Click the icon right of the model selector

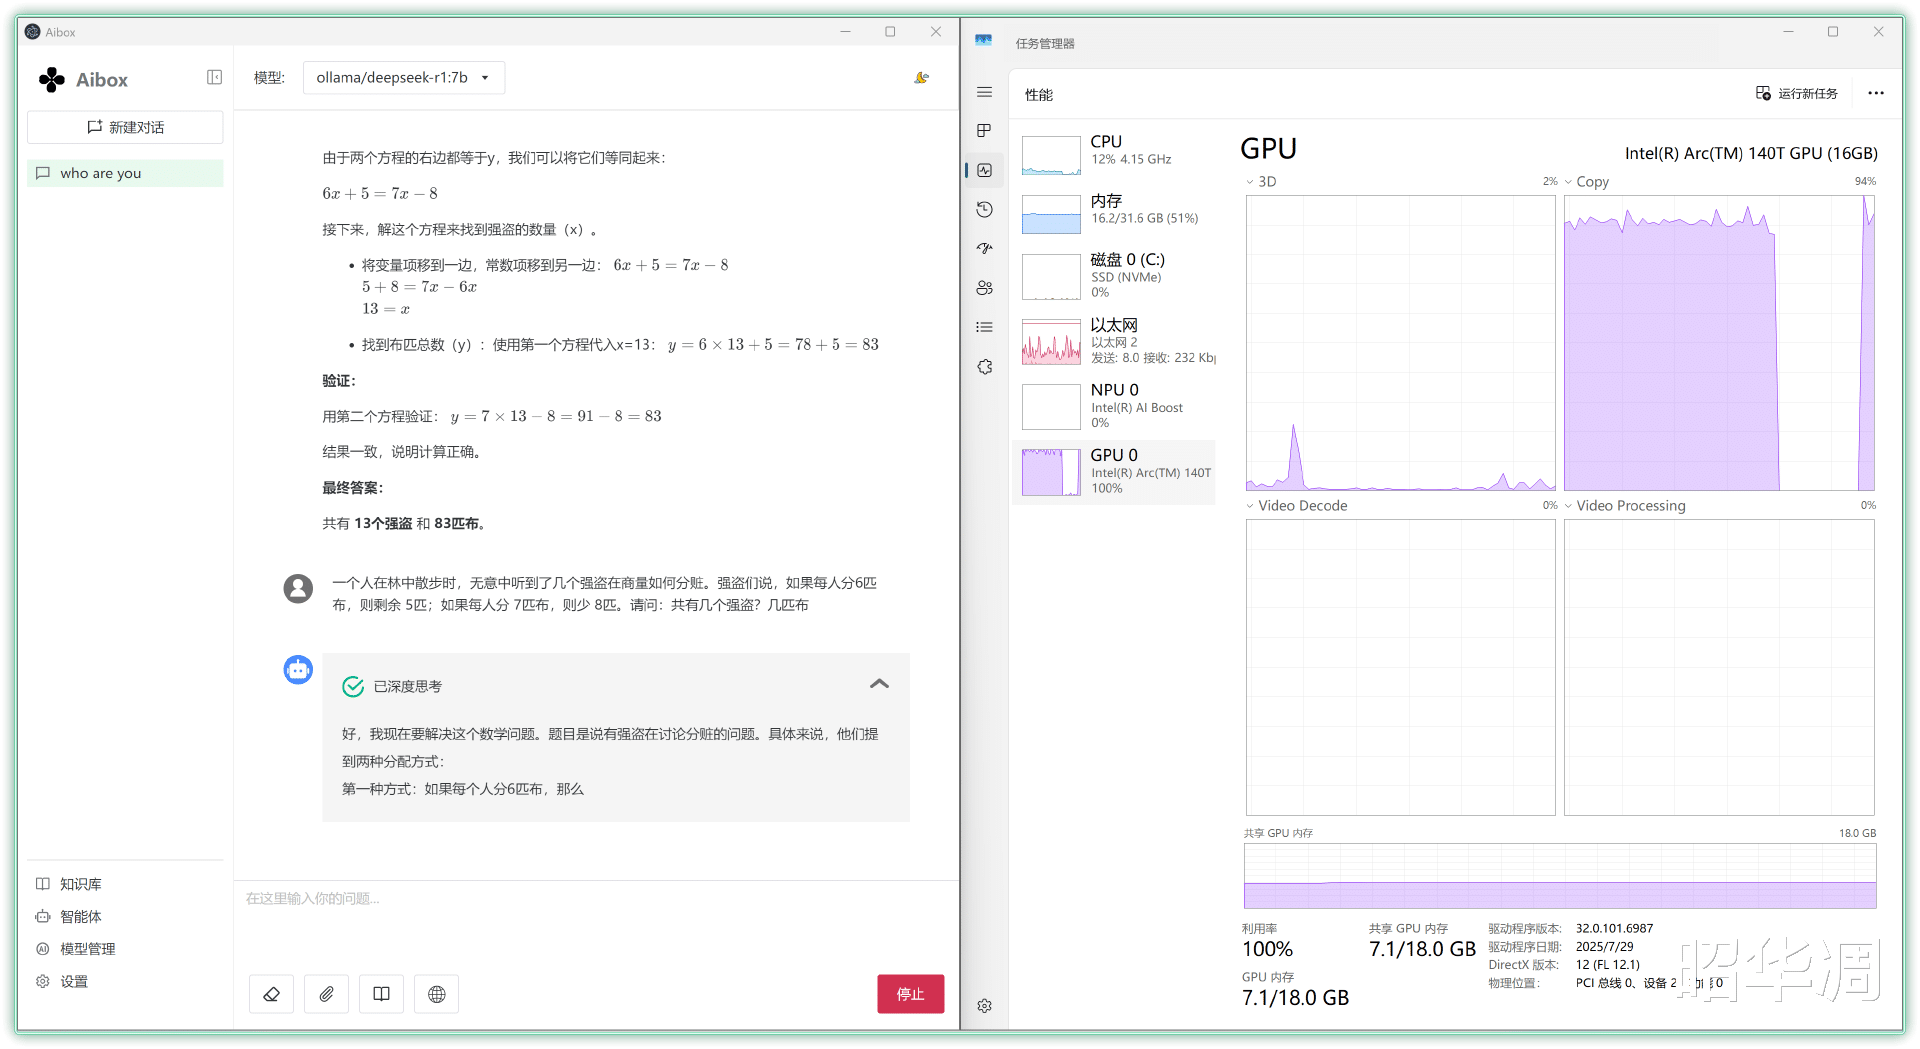pyautogui.click(x=921, y=78)
